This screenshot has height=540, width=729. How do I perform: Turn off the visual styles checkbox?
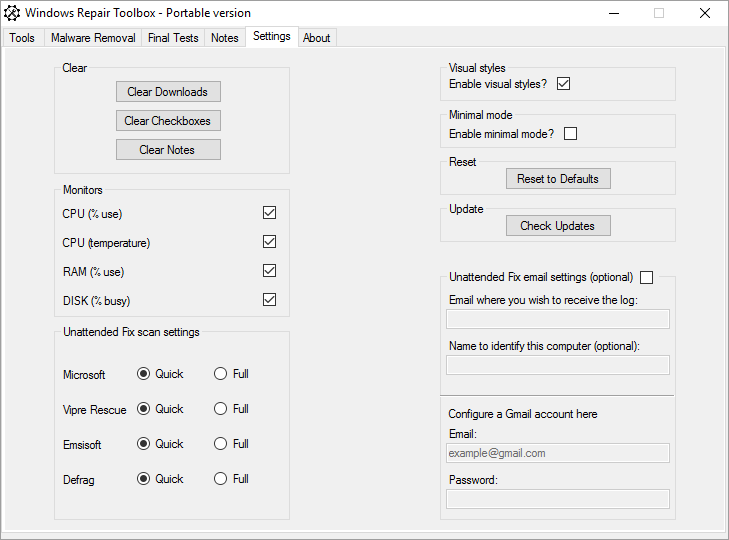pyautogui.click(x=564, y=84)
